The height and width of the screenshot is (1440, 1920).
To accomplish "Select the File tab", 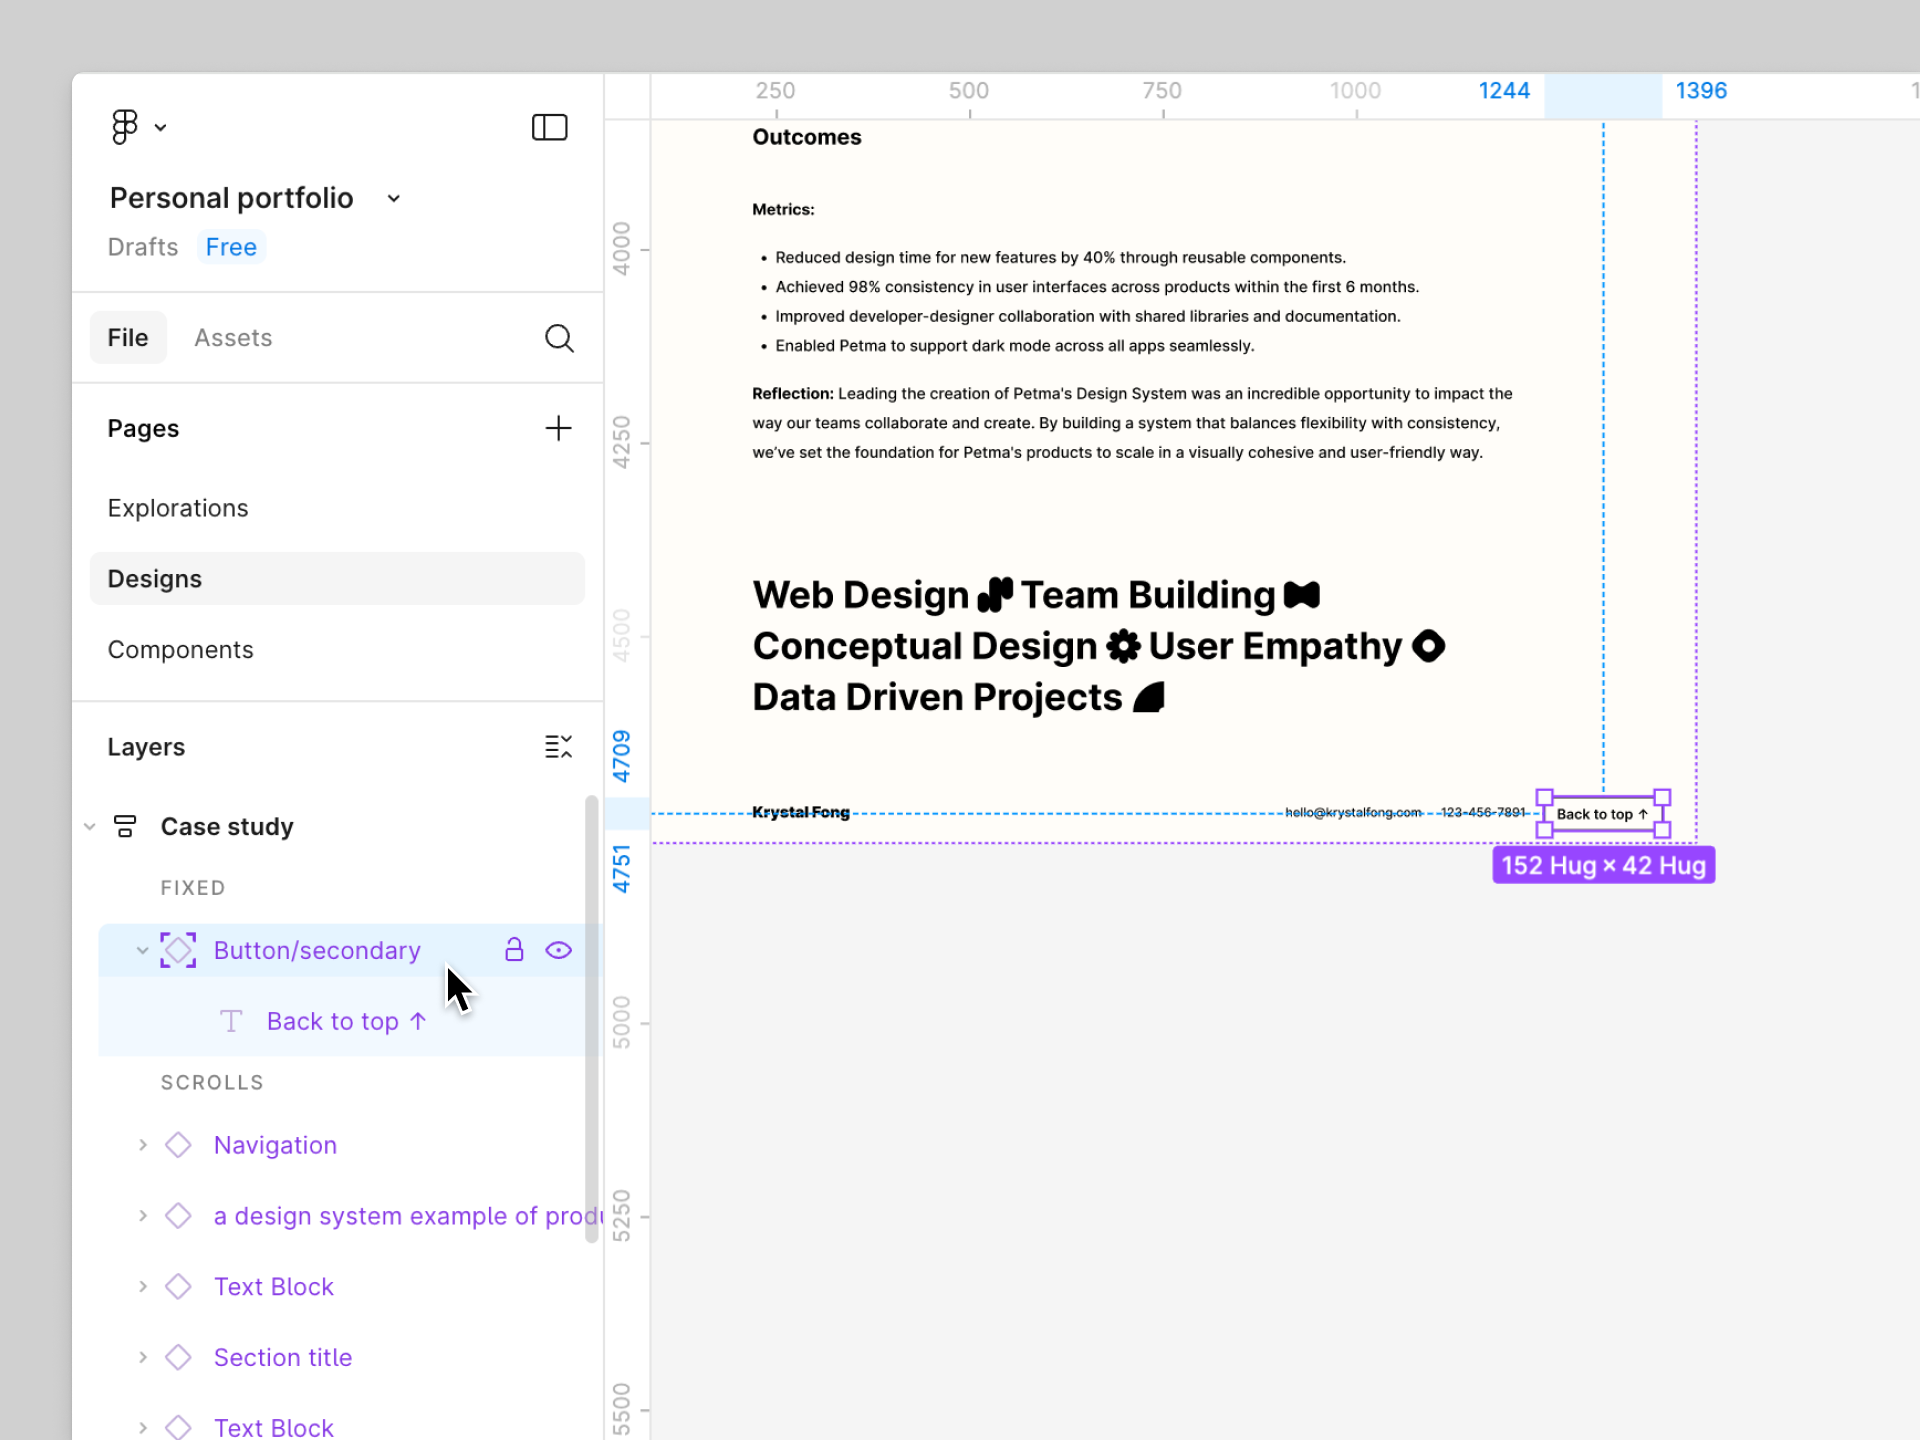I will [128, 338].
